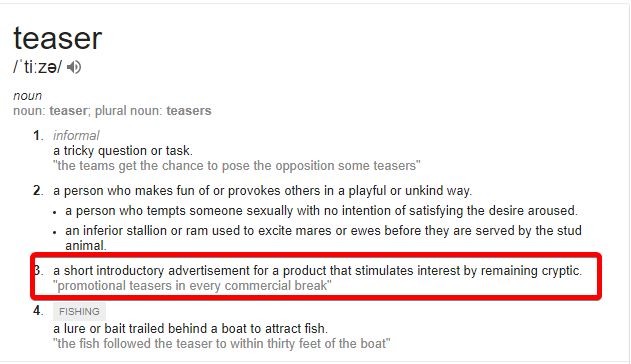Click the "promotional teasers" example sentence
This screenshot has width=631, height=364.
click(x=192, y=286)
